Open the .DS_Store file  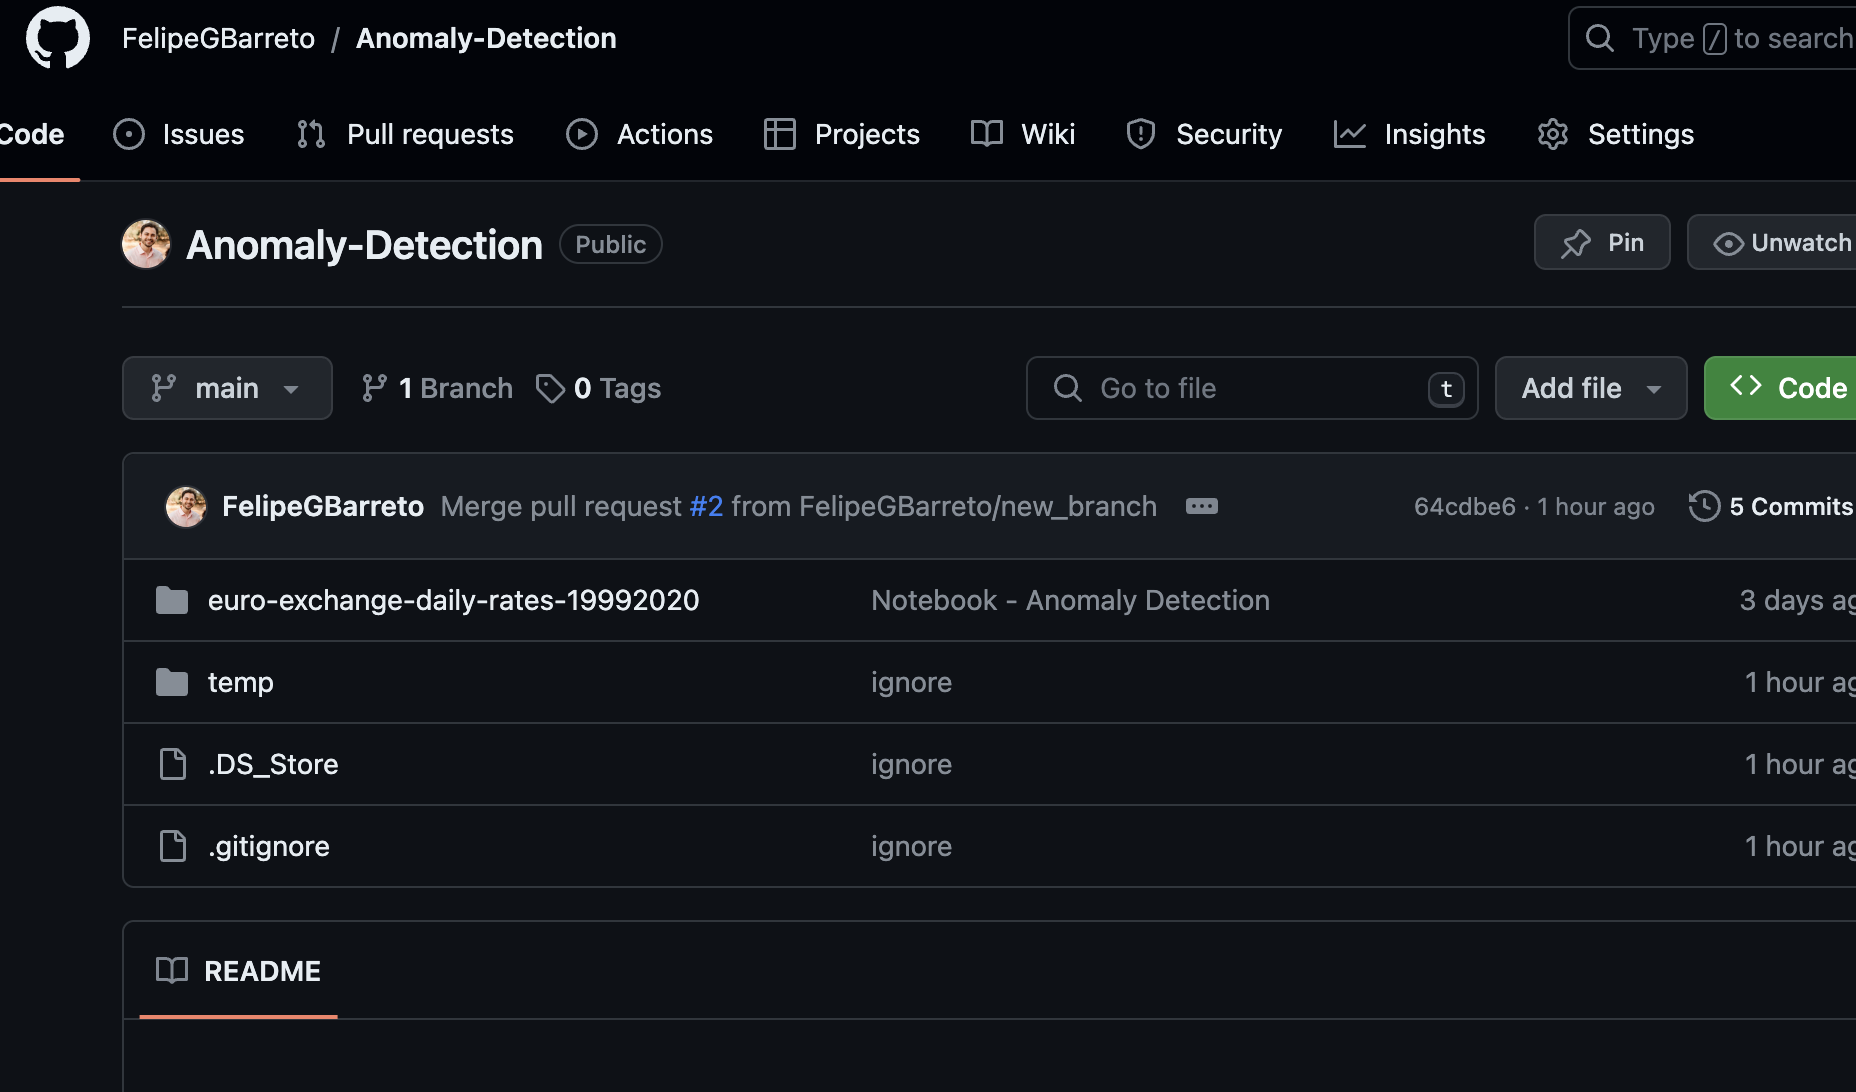[273, 764]
